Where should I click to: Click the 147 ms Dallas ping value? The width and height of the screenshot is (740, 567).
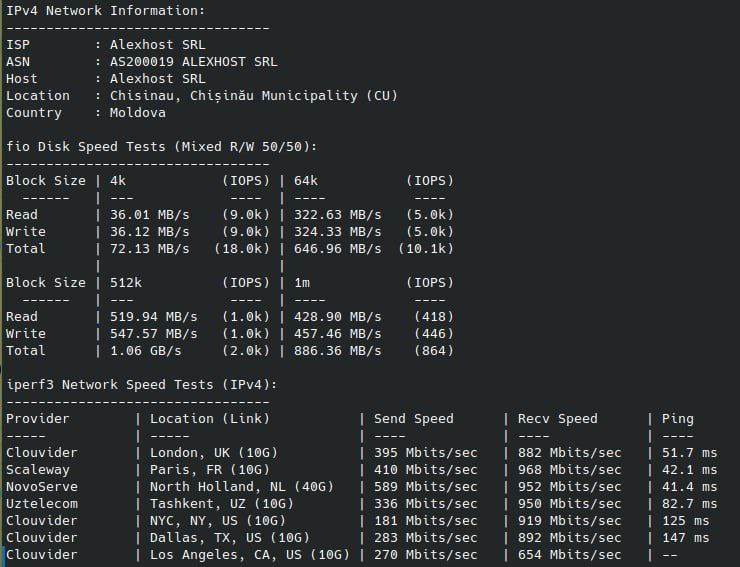[685, 538]
